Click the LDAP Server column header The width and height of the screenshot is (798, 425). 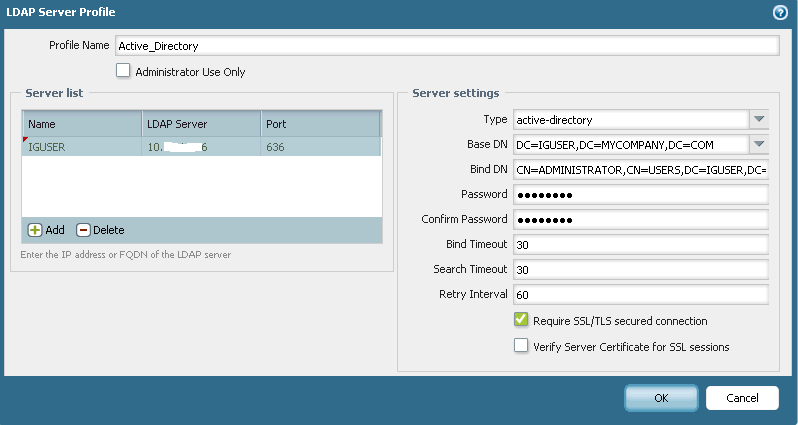click(200, 124)
